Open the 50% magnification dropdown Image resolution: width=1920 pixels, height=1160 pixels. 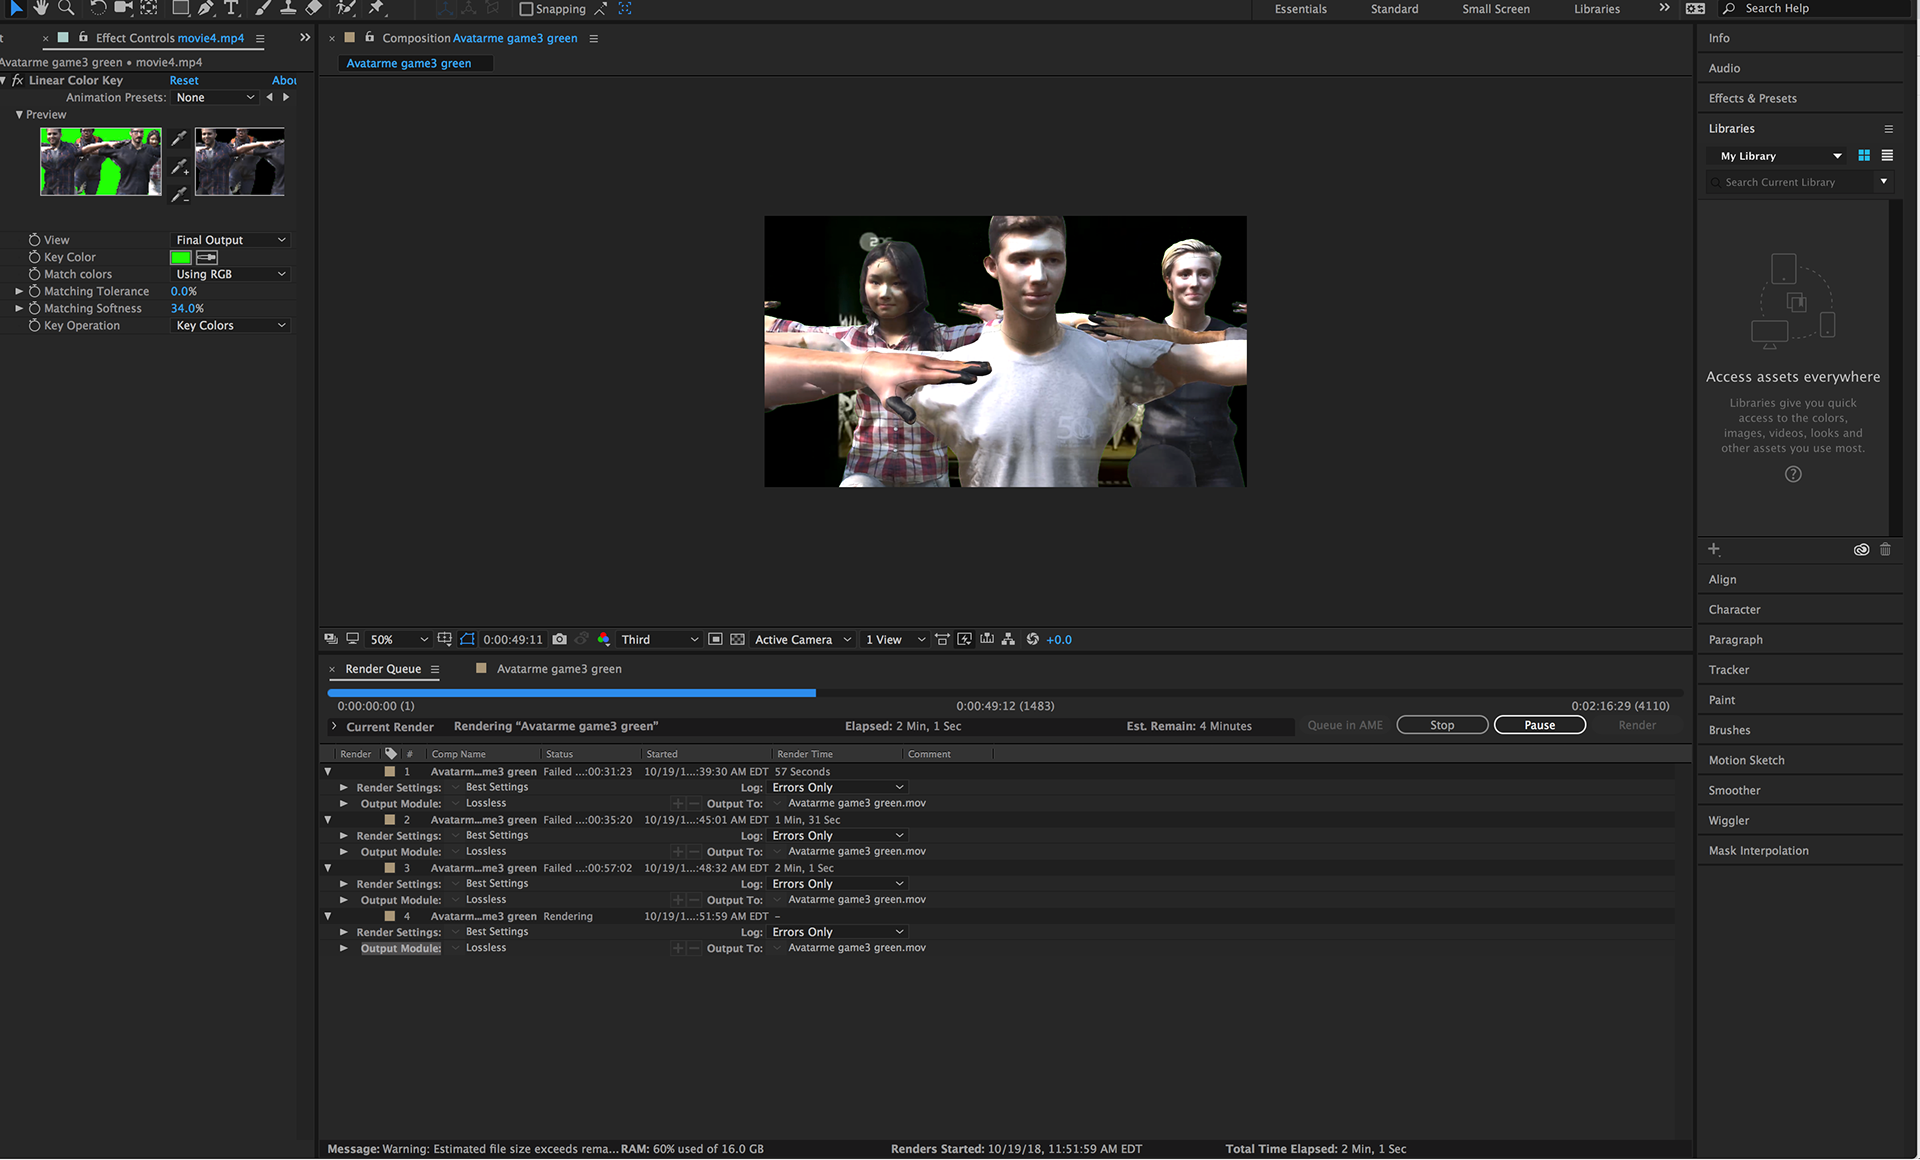tap(398, 639)
